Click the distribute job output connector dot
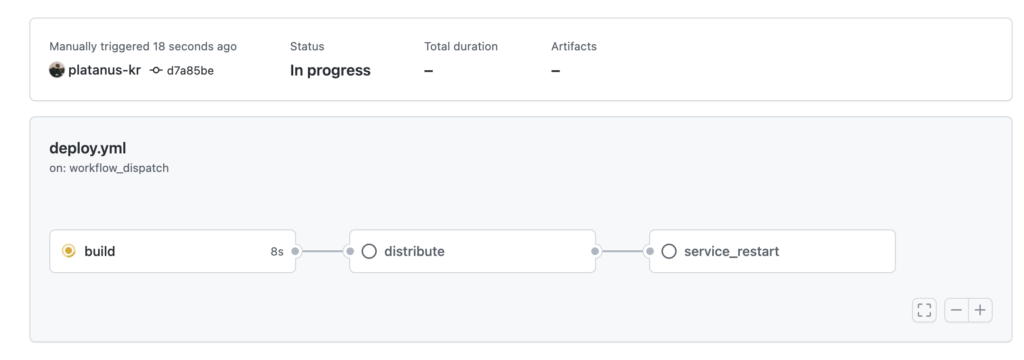This screenshot has height=360, width=1024. pyautogui.click(x=595, y=251)
